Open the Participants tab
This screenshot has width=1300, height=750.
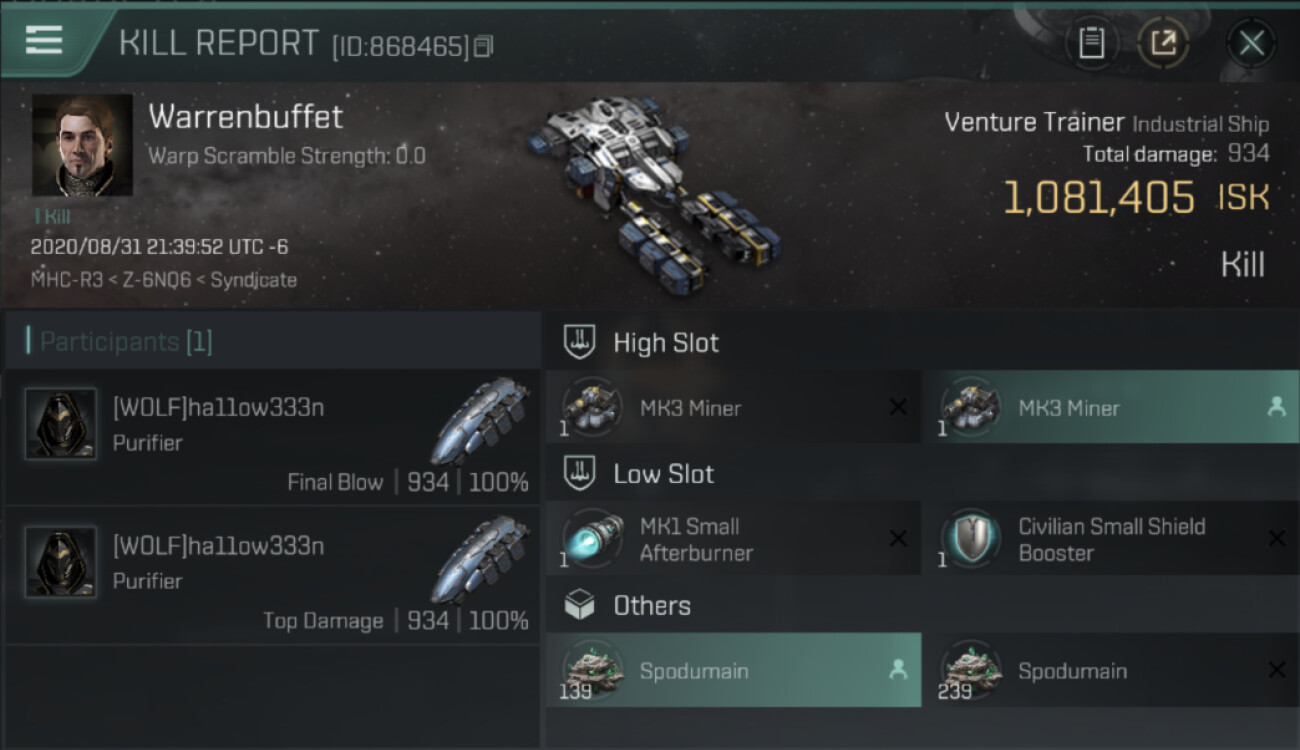[126, 342]
